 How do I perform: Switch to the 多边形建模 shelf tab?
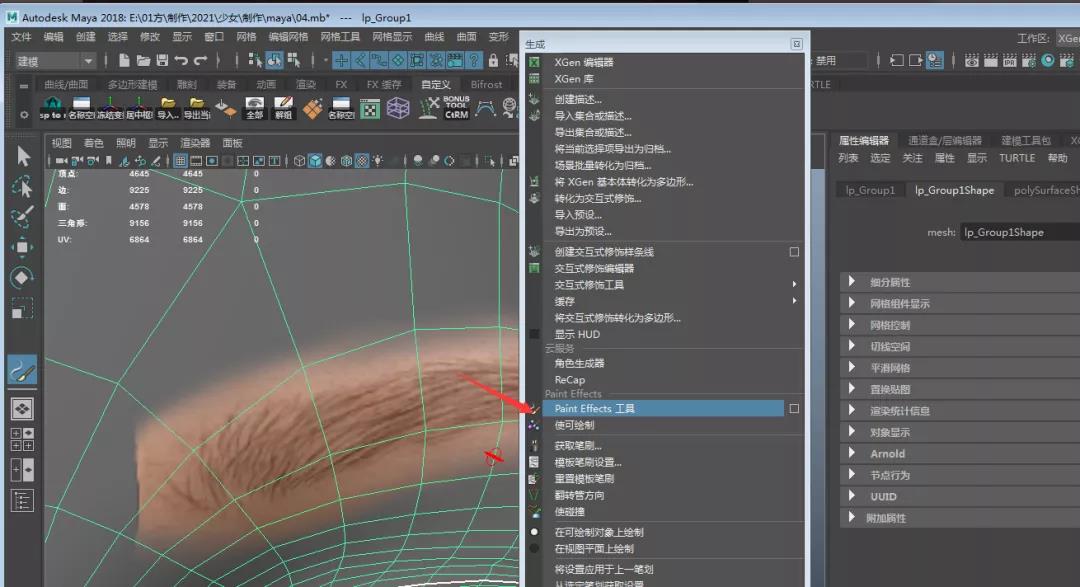click(132, 85)
